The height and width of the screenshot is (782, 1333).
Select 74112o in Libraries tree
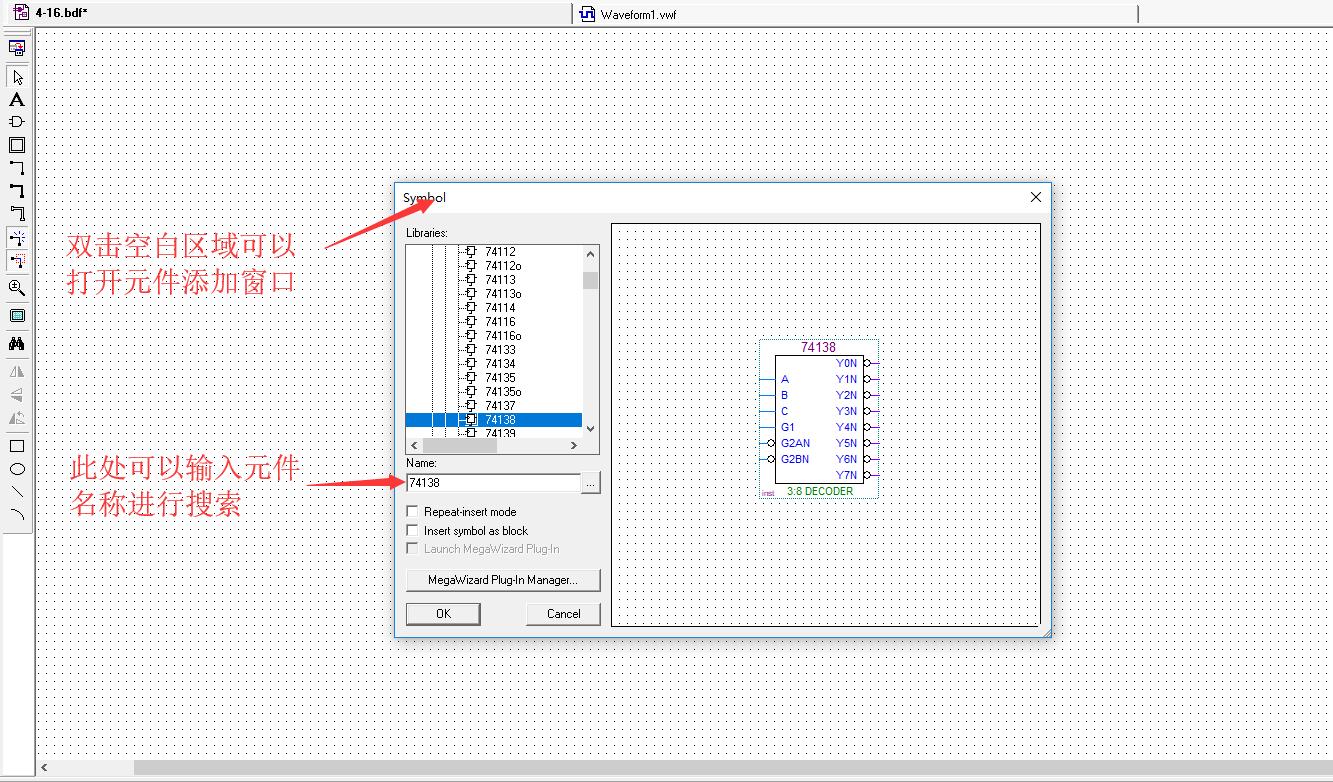coord(503,266)
